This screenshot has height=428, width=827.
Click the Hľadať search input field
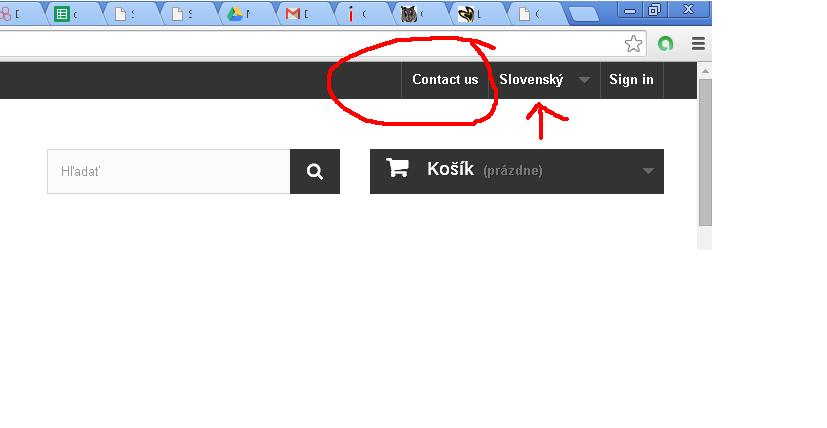169,172
